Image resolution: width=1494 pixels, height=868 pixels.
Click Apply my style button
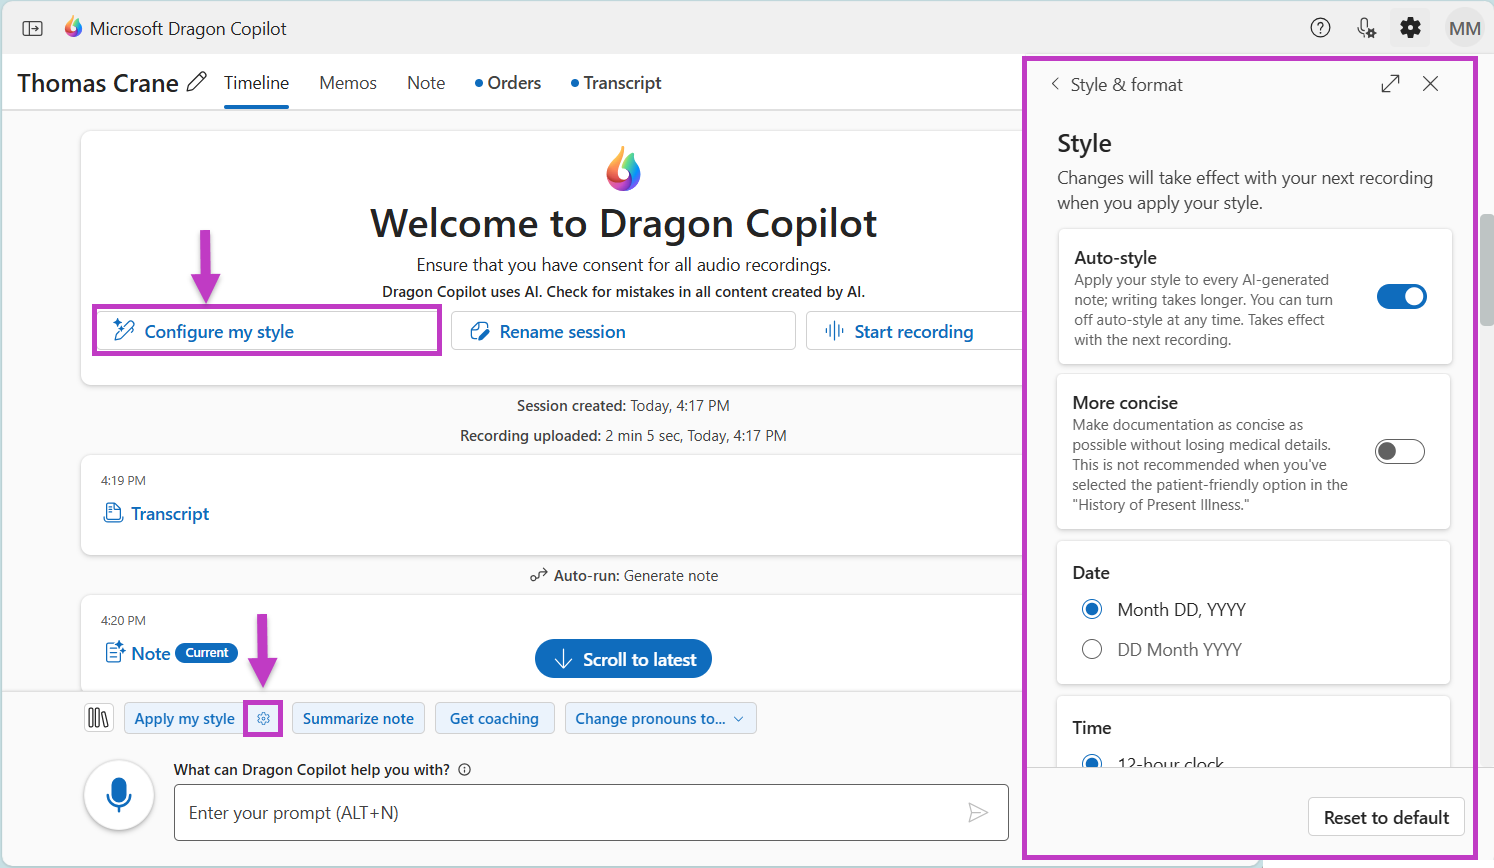coord(184,719)
